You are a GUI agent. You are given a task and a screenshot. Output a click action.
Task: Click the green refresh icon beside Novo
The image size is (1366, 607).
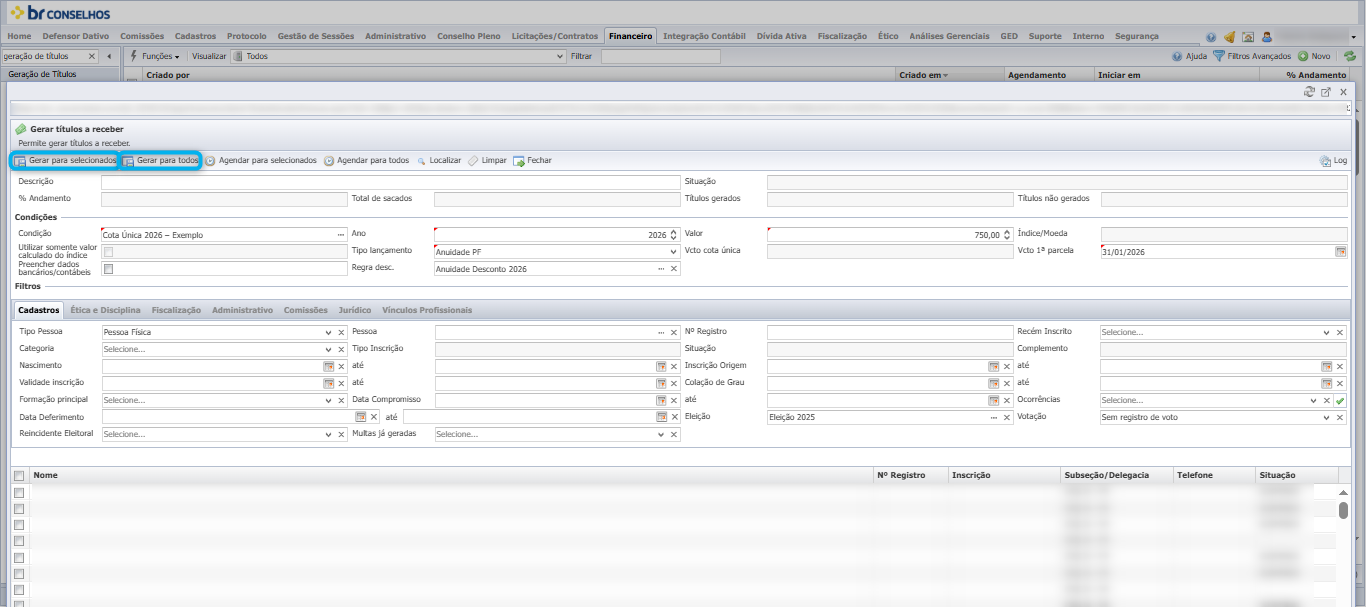pos(1350,56)
